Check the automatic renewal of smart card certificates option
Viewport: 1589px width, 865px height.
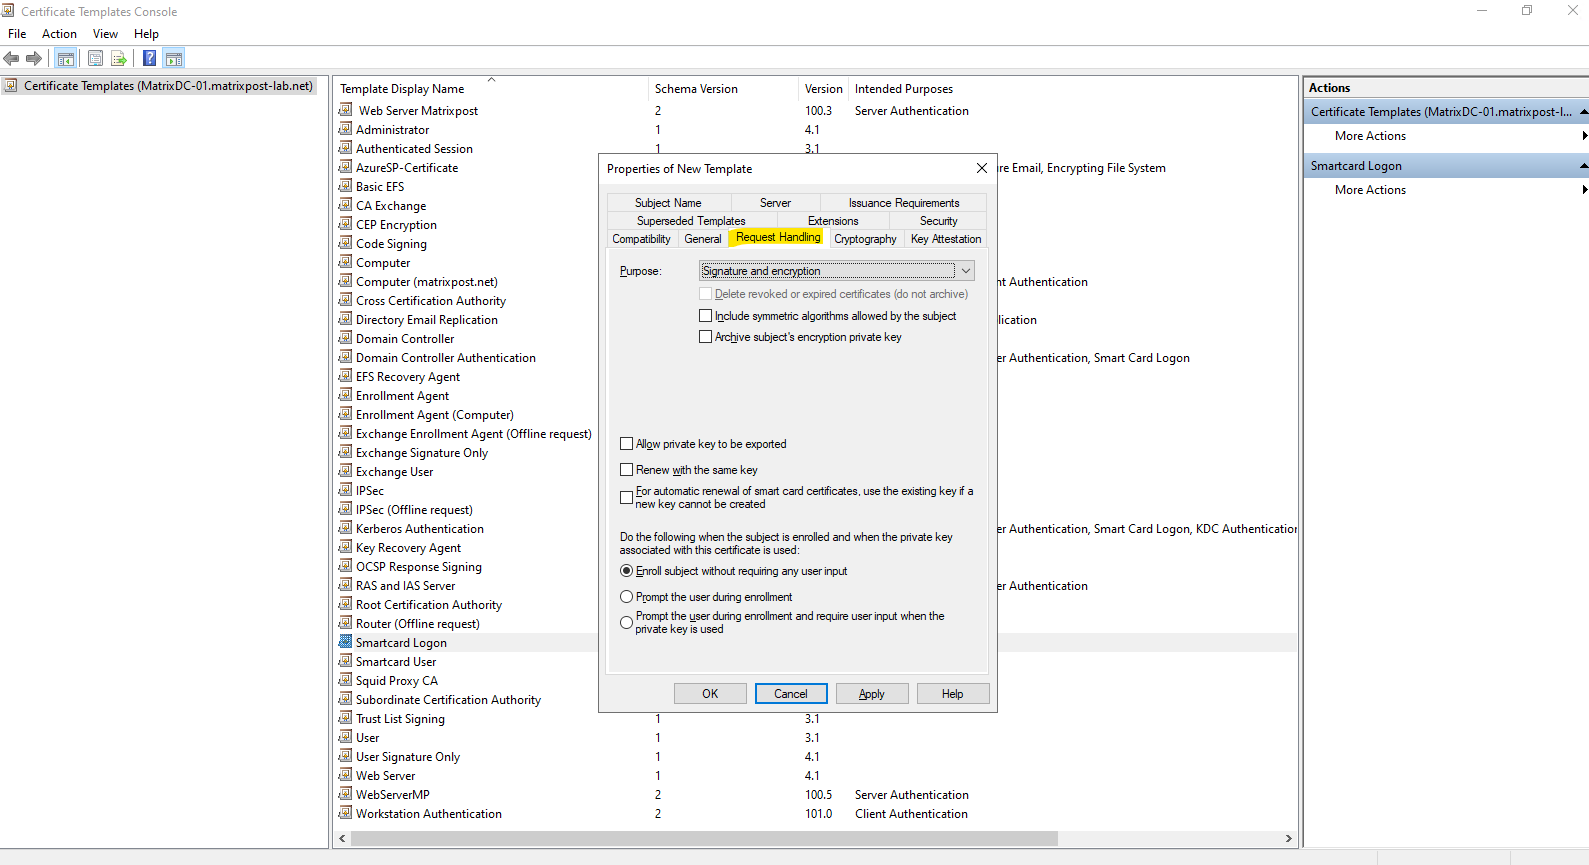coord(627,497)
